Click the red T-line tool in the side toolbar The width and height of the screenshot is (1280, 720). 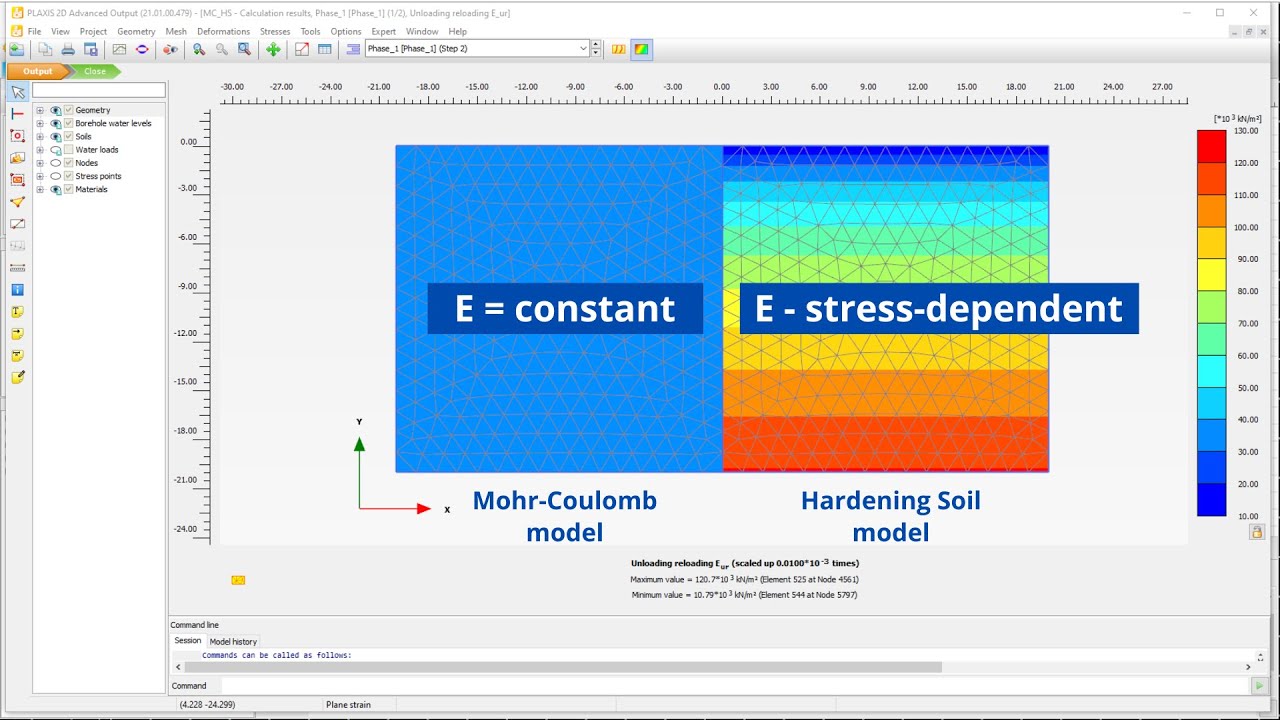coord(17,114)
